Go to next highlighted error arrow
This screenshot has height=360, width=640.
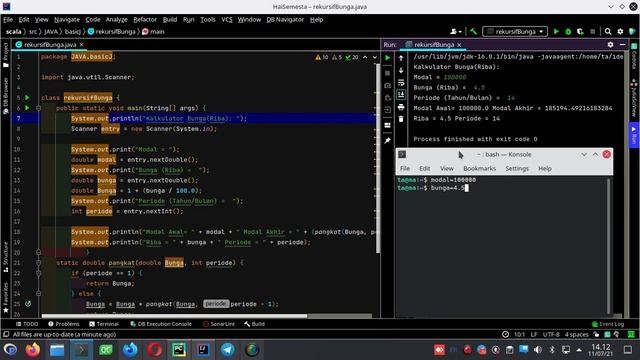[375, 57]
